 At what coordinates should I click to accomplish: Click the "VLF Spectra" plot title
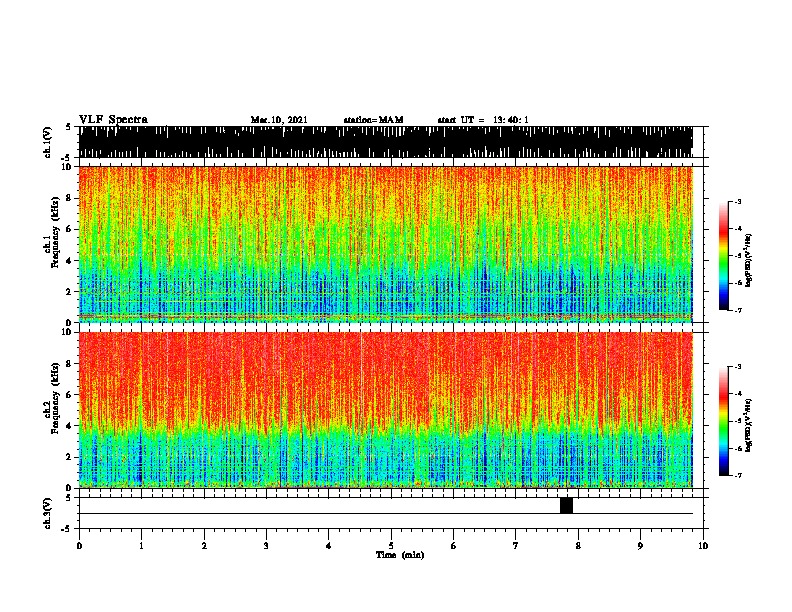(x=113, y=120)
